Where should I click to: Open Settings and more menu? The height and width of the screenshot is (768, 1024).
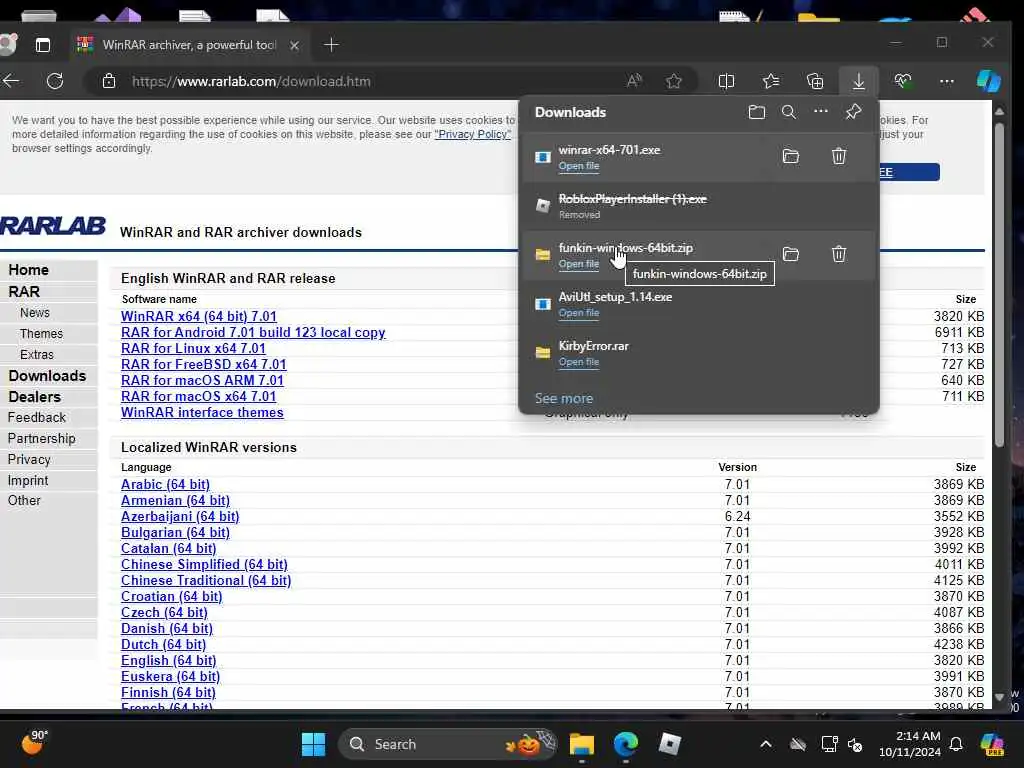click(x=946, y=81)
